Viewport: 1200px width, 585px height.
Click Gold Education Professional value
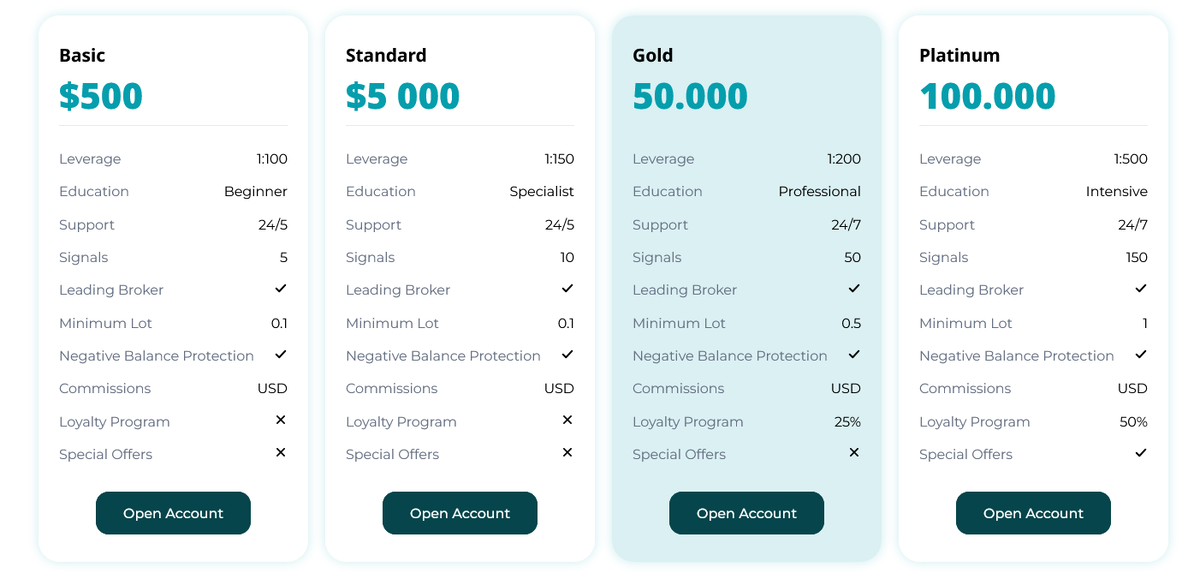pyautogui.click(x=819, y=191)
